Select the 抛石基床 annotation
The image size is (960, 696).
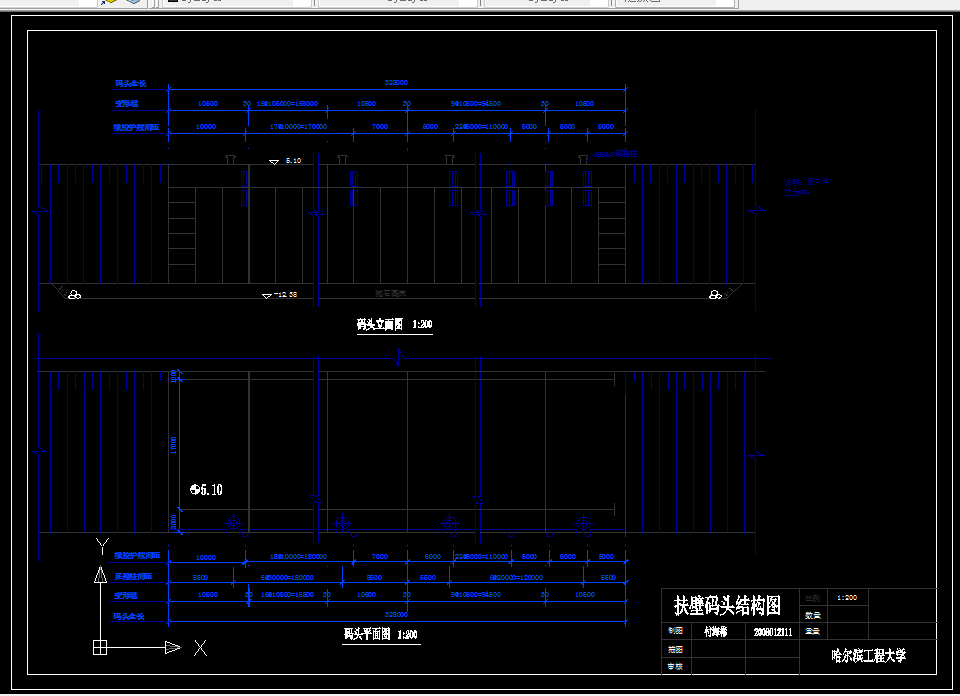[391, 294]
